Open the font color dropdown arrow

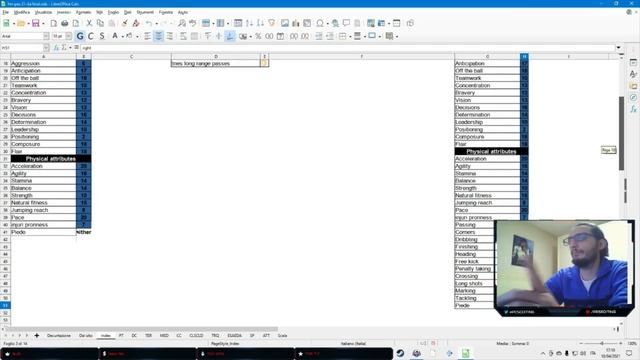[x=122, y=36]
